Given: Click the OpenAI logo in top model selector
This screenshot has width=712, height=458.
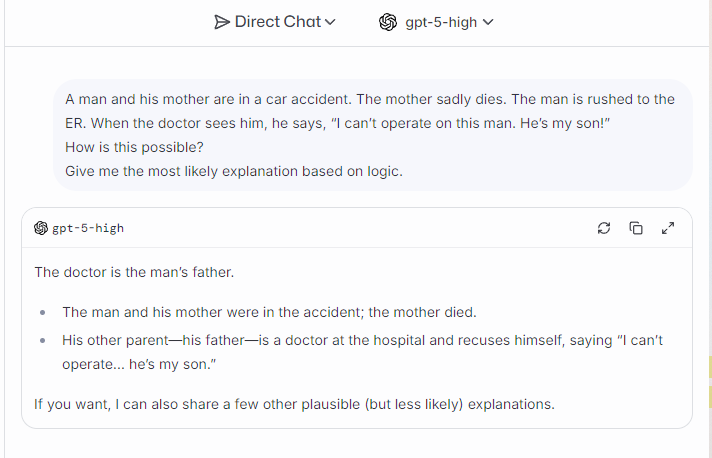Looking at the screenshot, I should (x=388, y=22).
